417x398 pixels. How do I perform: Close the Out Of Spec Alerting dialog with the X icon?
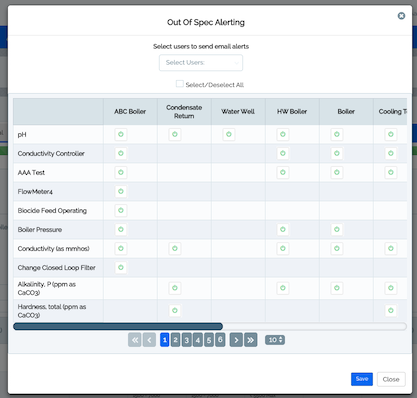[x=401, y=16]
